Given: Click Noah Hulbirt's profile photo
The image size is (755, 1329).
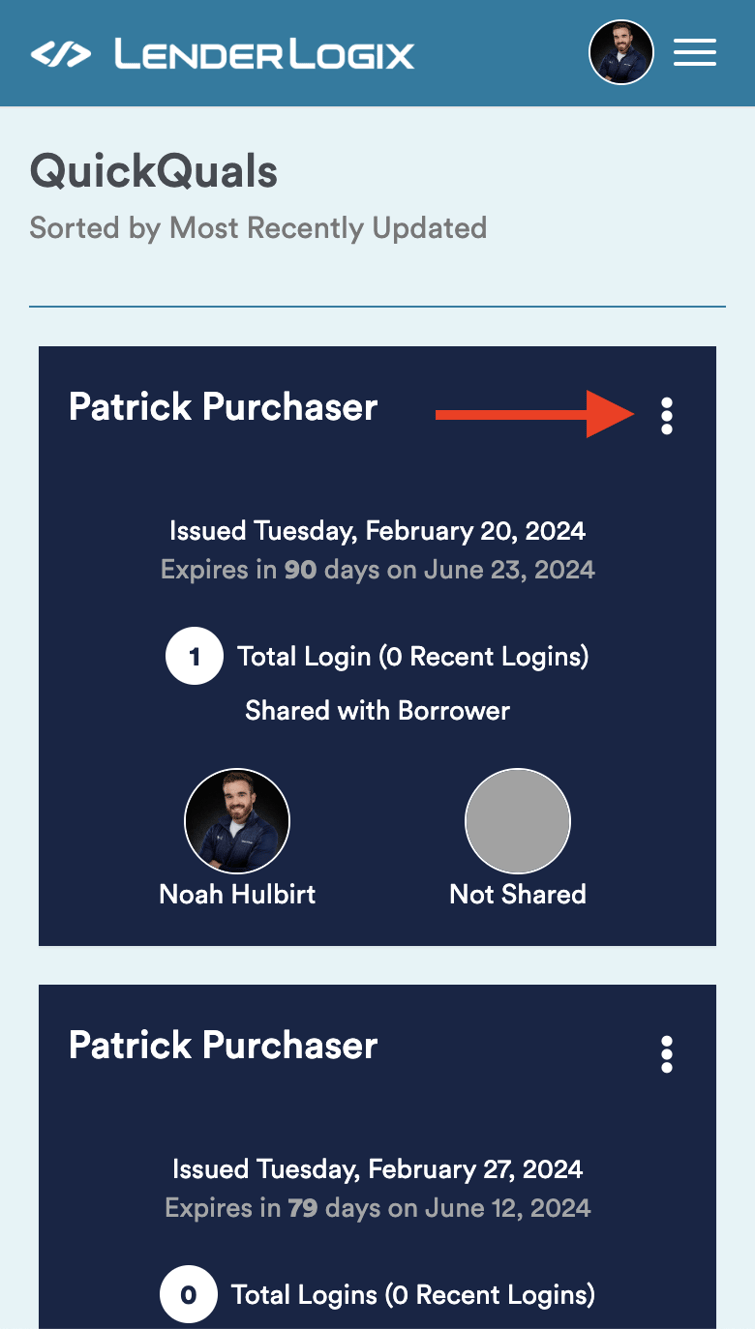Looking at the screenshot, I should pyautogui.click(x=237, y=821).
